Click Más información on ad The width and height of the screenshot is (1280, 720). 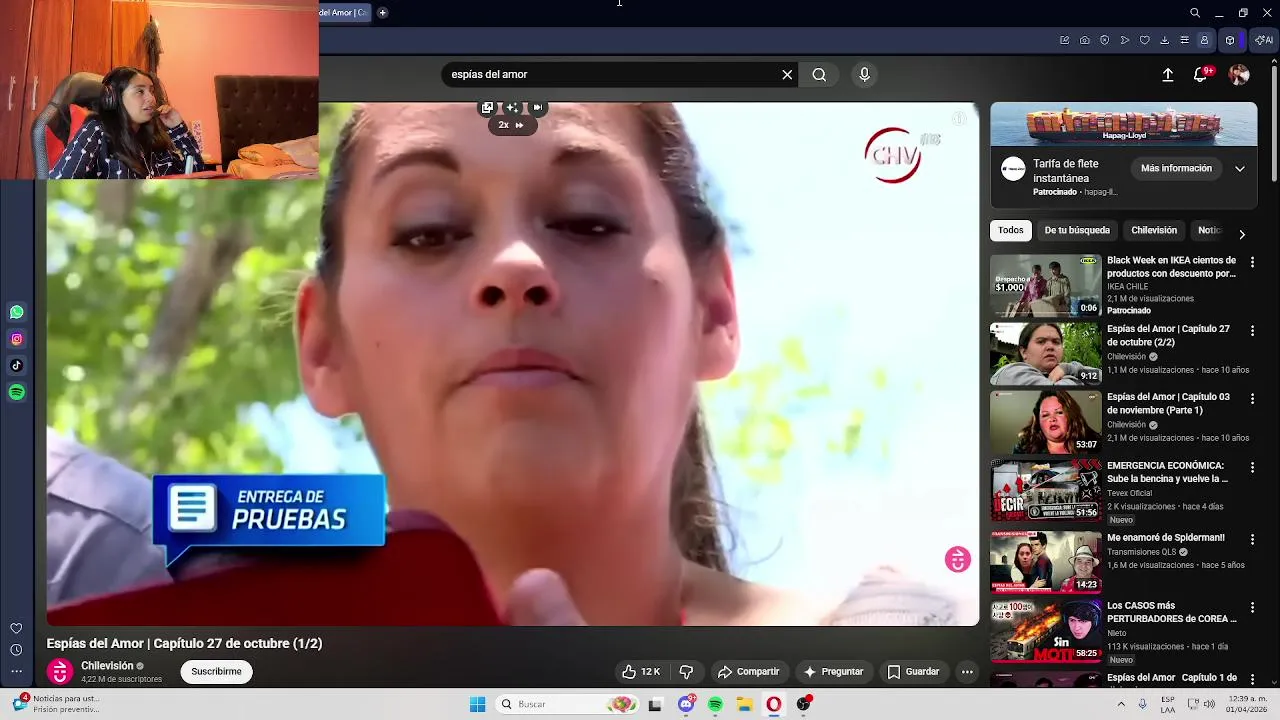(1176, 169)
